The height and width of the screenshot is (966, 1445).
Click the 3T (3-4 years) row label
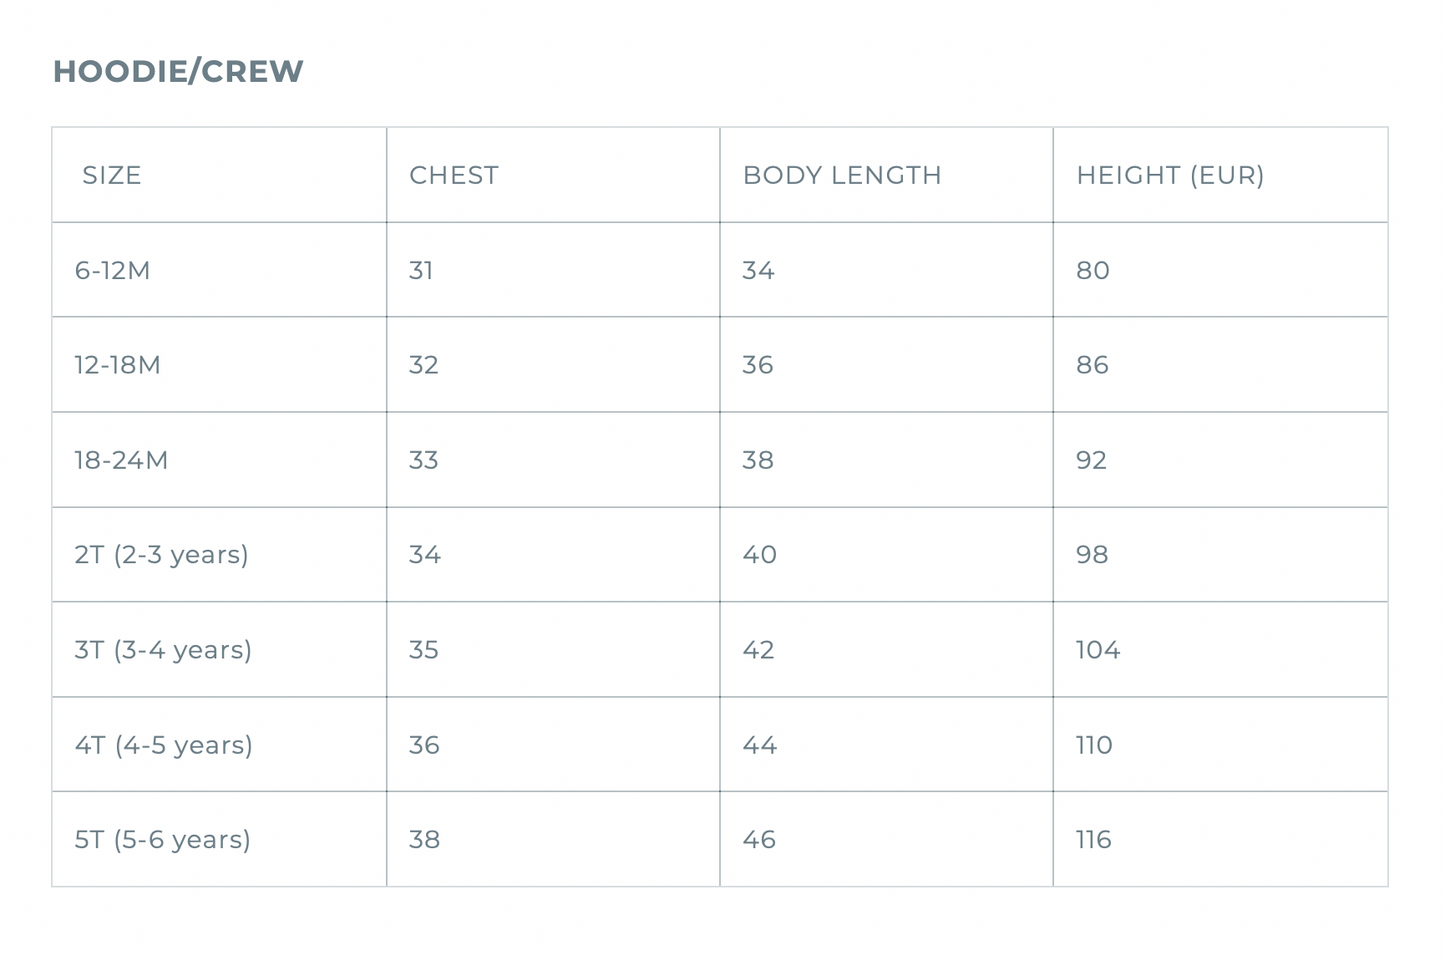tap(163, 650)
